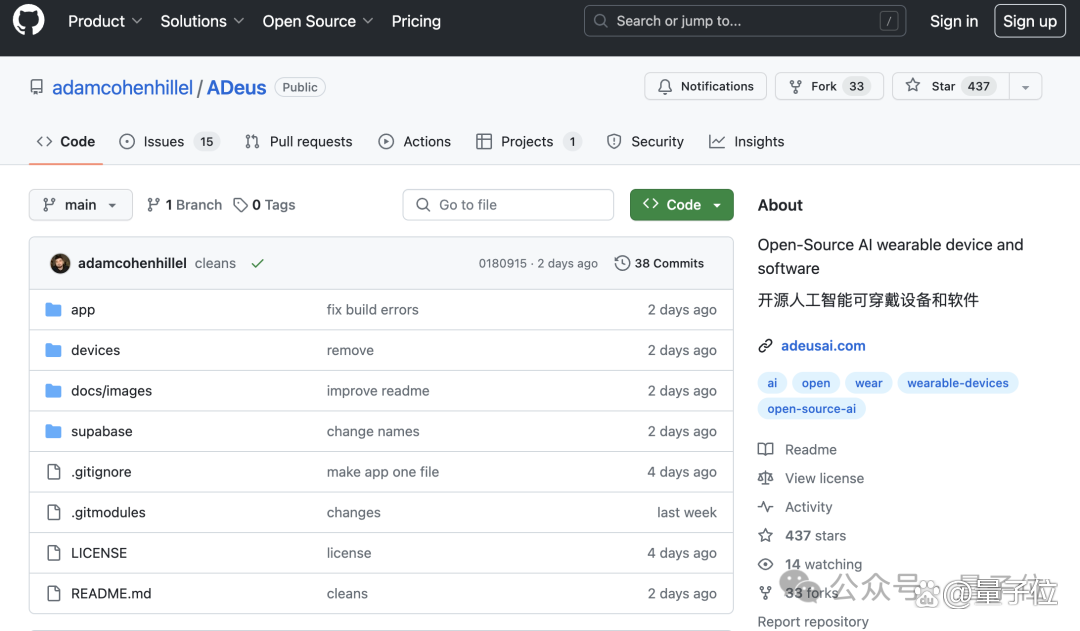The width and height of the screenshot is (1080, 631).
Task: Click the LICENSE file icon
Action: pos(54,553)
